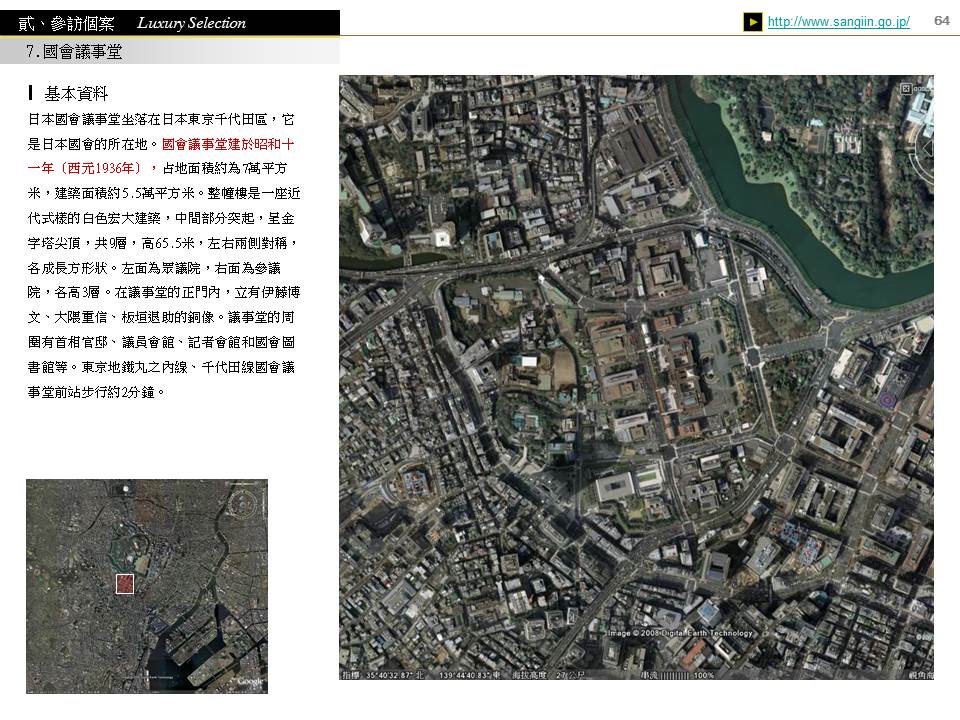Click the red highlighted square on the overview map
The height and width of the screenshot is (720, 960).
pyautogui.click(x=125, y=584)
